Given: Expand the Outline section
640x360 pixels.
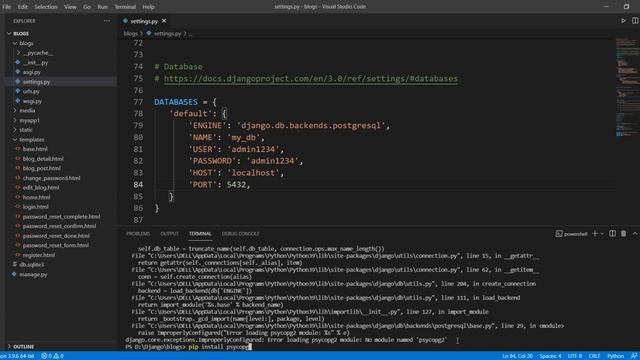Looking at the screenshot, I should click(23, 347).
